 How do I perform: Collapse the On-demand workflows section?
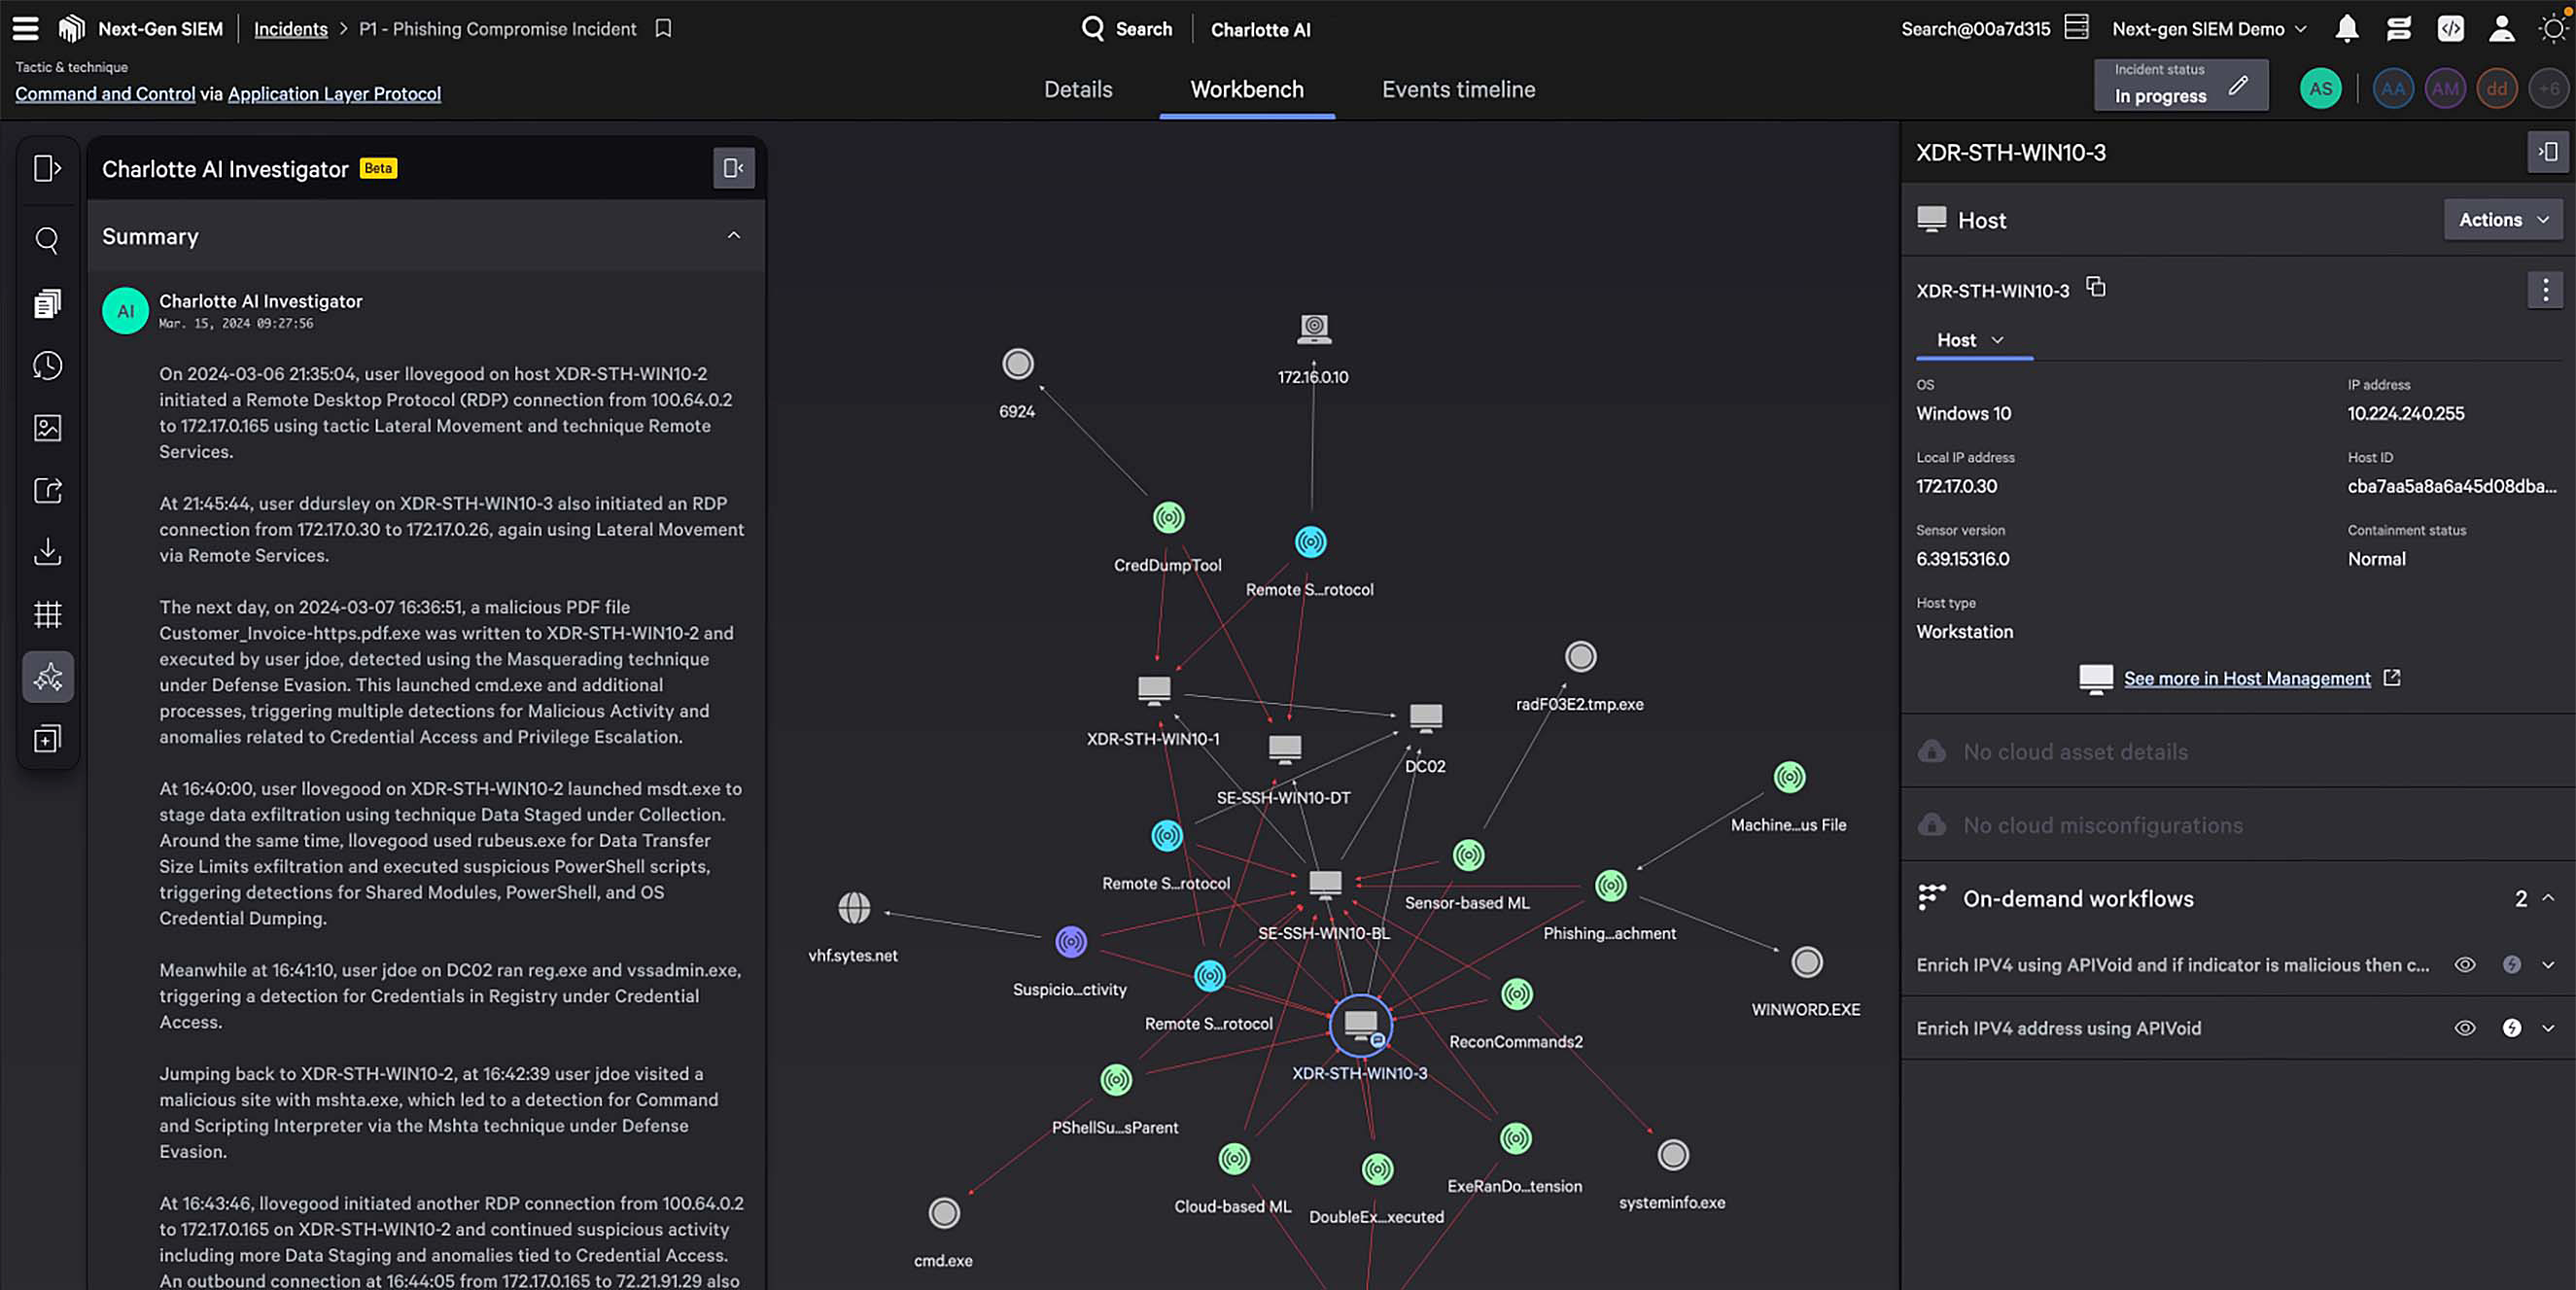point(2548,898)
